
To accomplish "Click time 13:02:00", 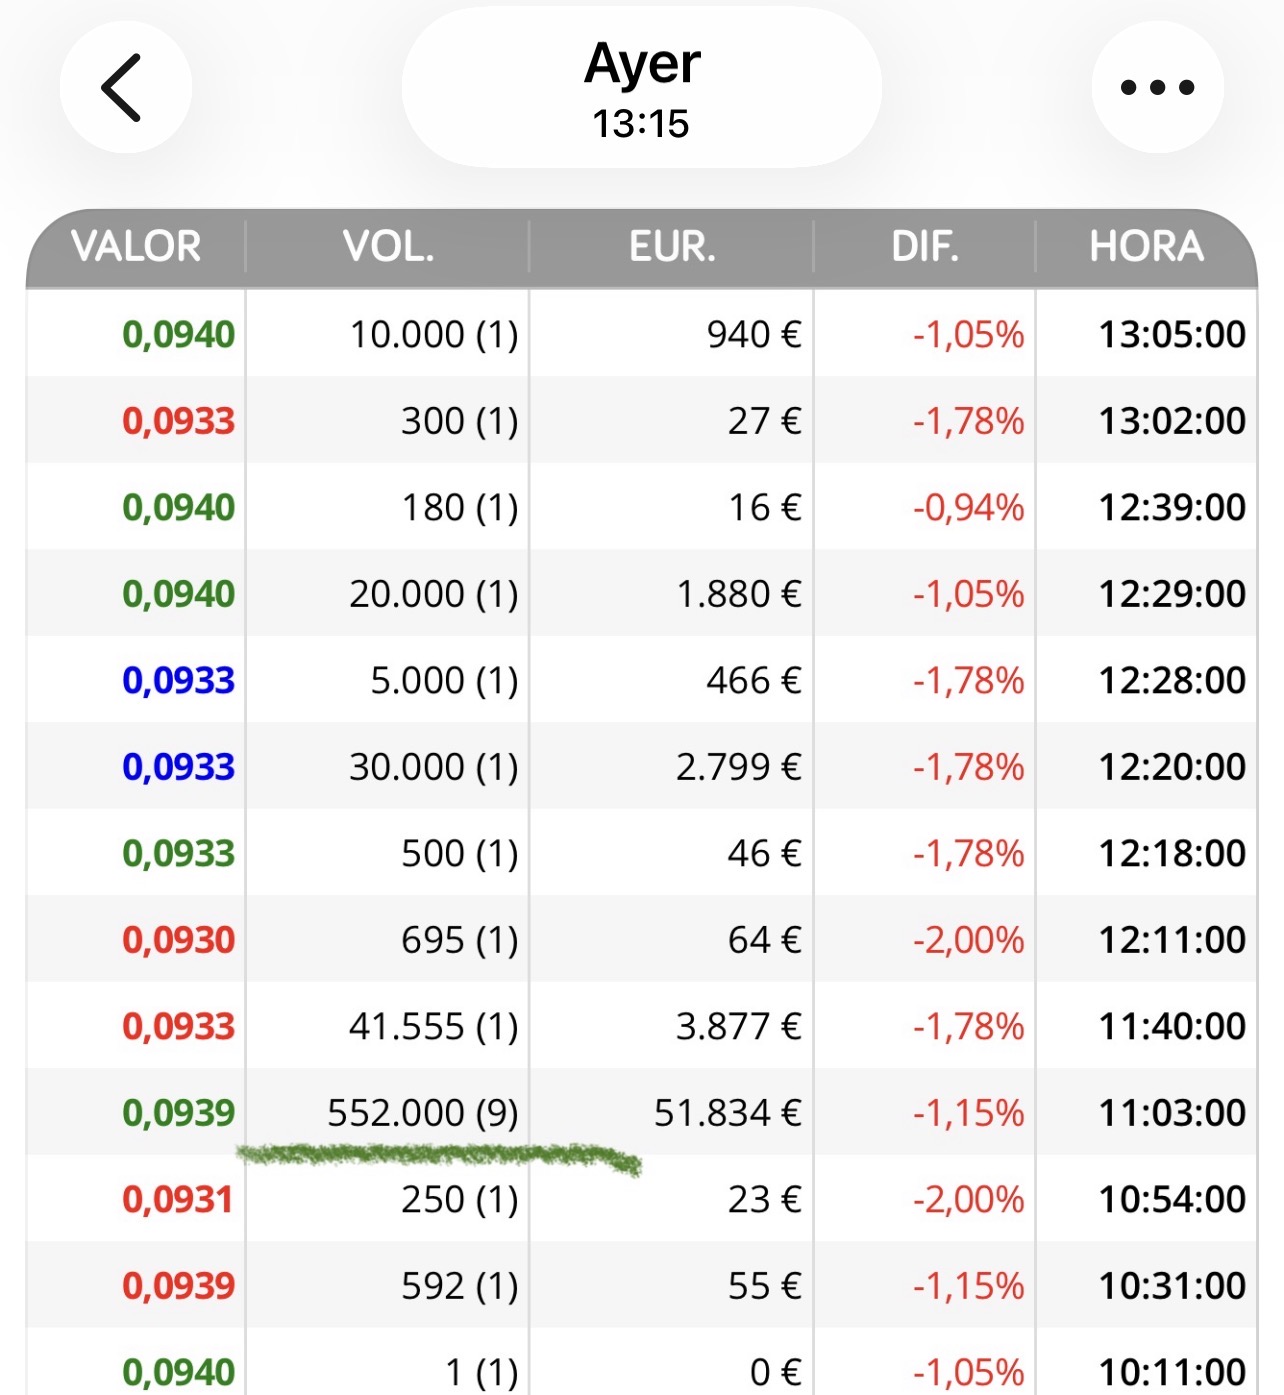I will (1172, 421).
